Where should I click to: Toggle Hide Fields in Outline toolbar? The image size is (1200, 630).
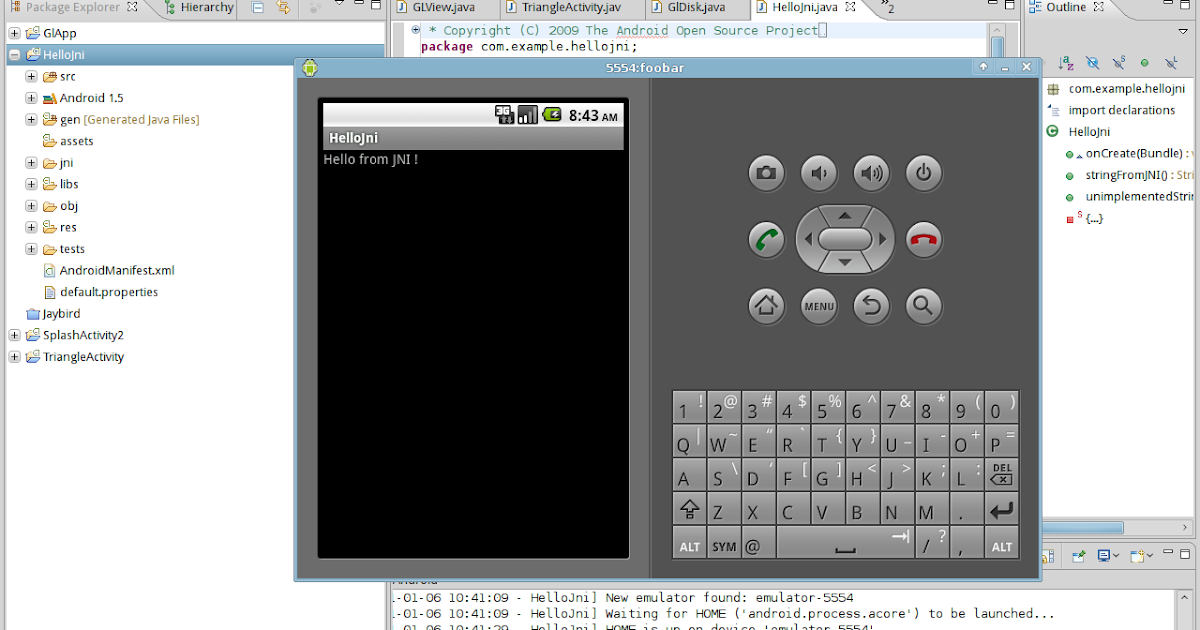tap(1092, 62)
